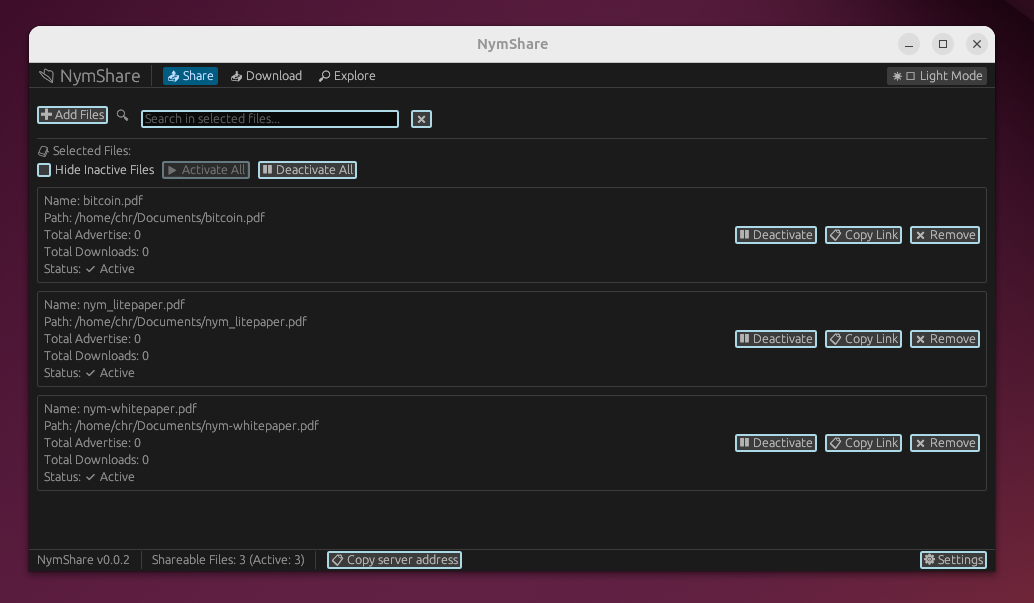The image size is (1034, 603).
Task: Click the NymShare logo icon
Action: tap(46, 76)
